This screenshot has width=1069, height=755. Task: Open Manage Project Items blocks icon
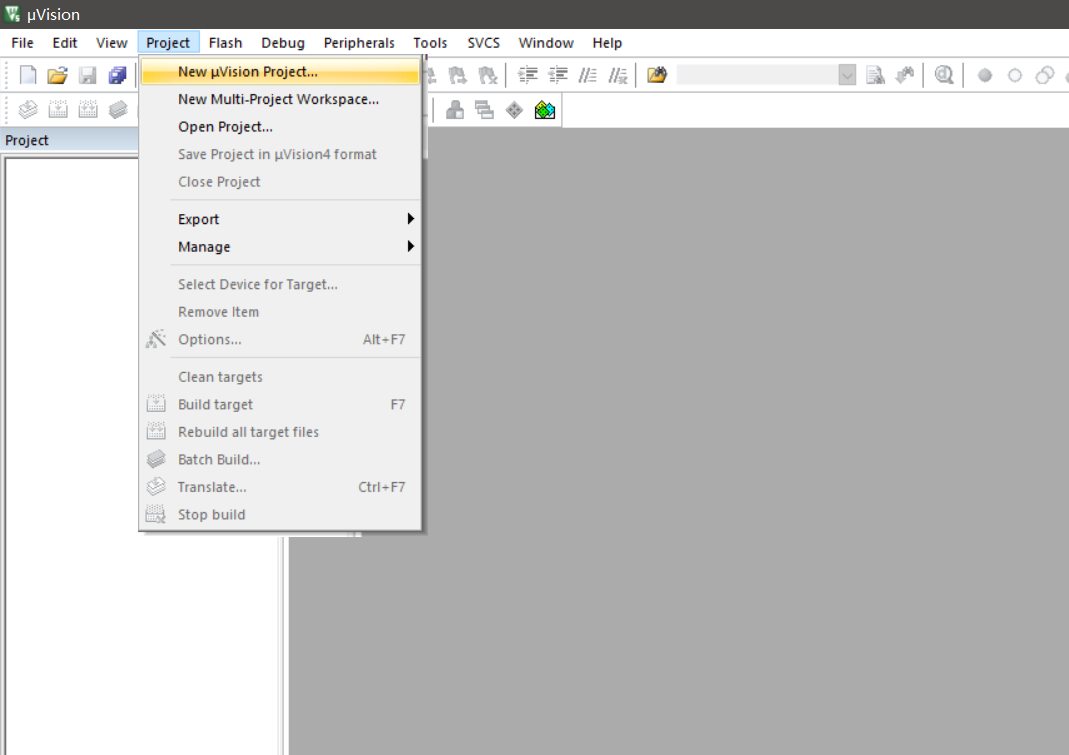(x=455, y=110)
